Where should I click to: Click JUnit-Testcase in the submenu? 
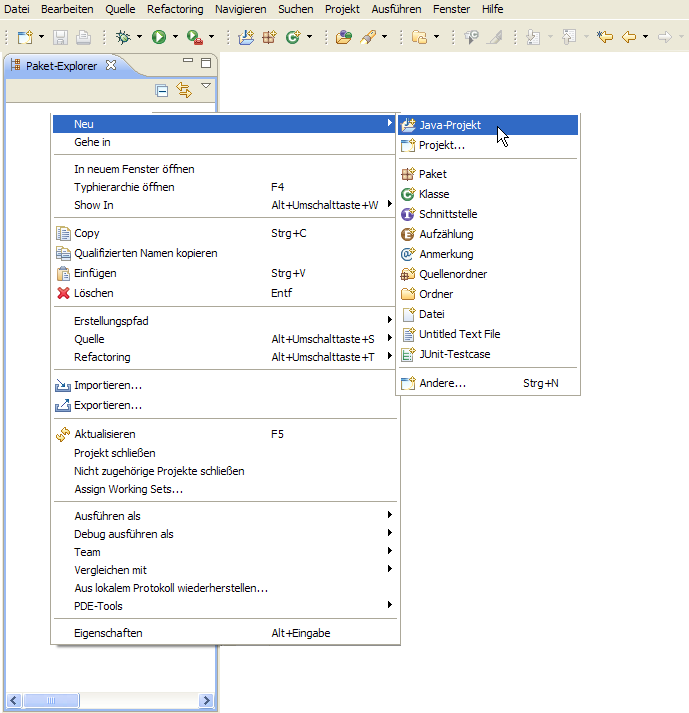click(x=454, y=354)
